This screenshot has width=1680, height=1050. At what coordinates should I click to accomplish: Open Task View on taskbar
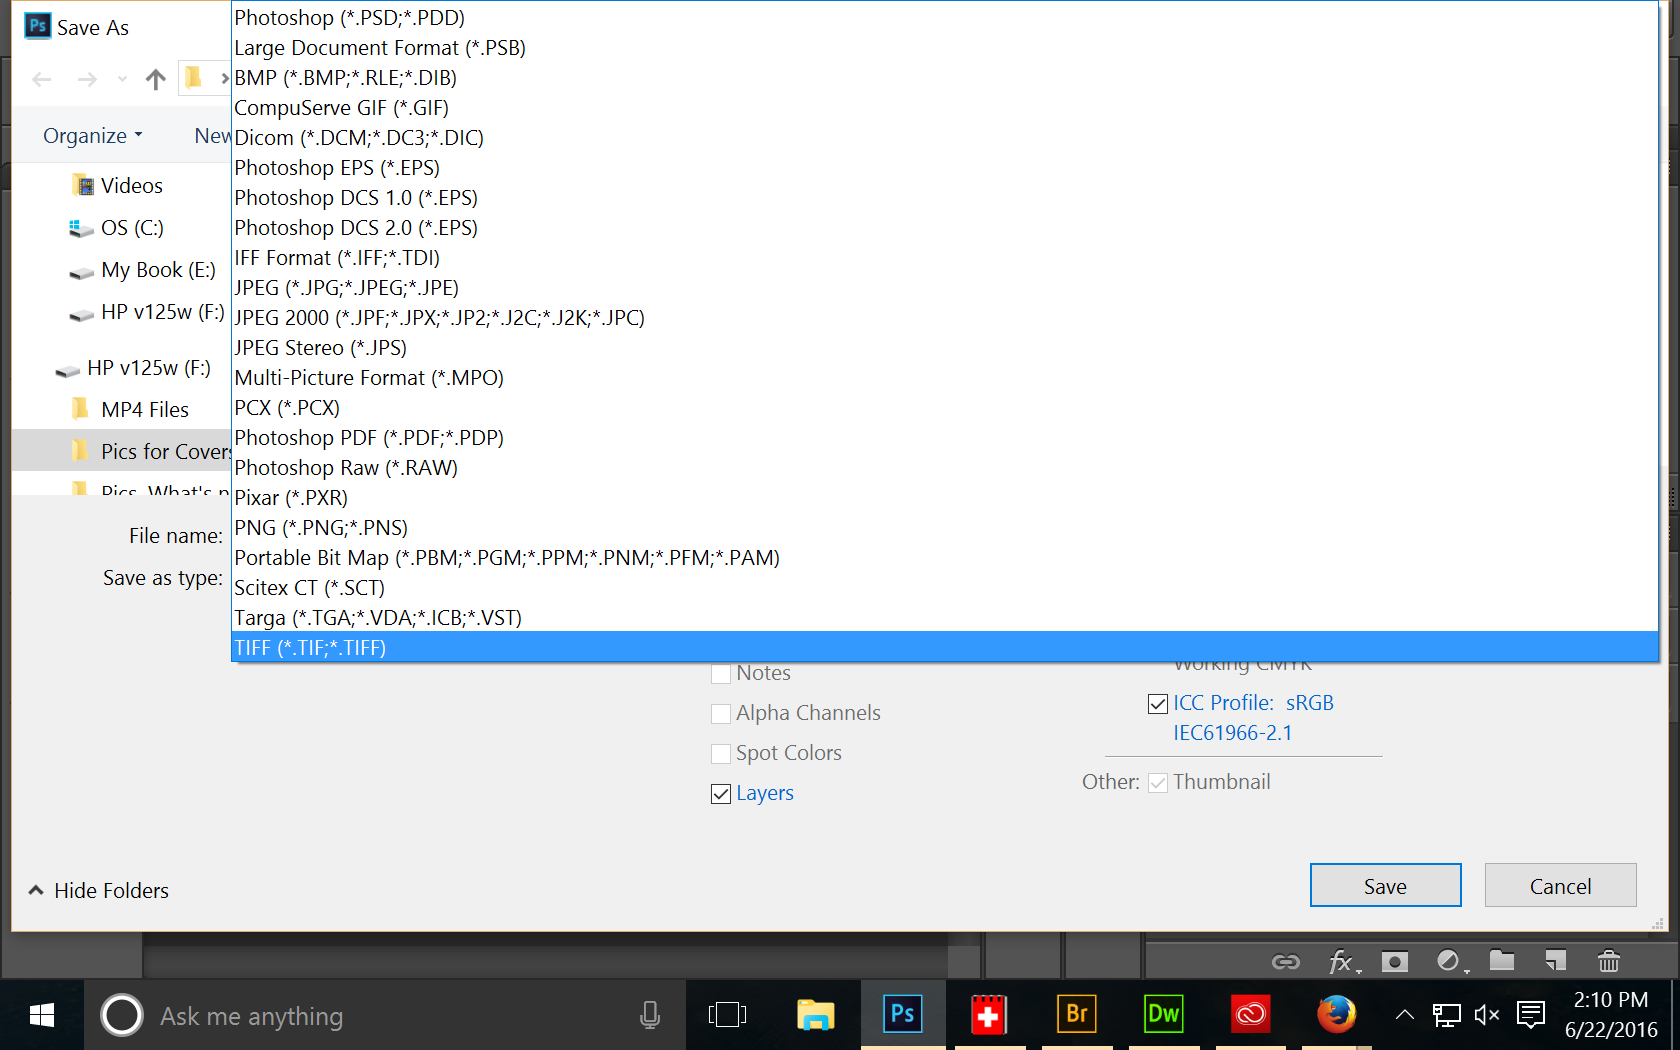727,1016
